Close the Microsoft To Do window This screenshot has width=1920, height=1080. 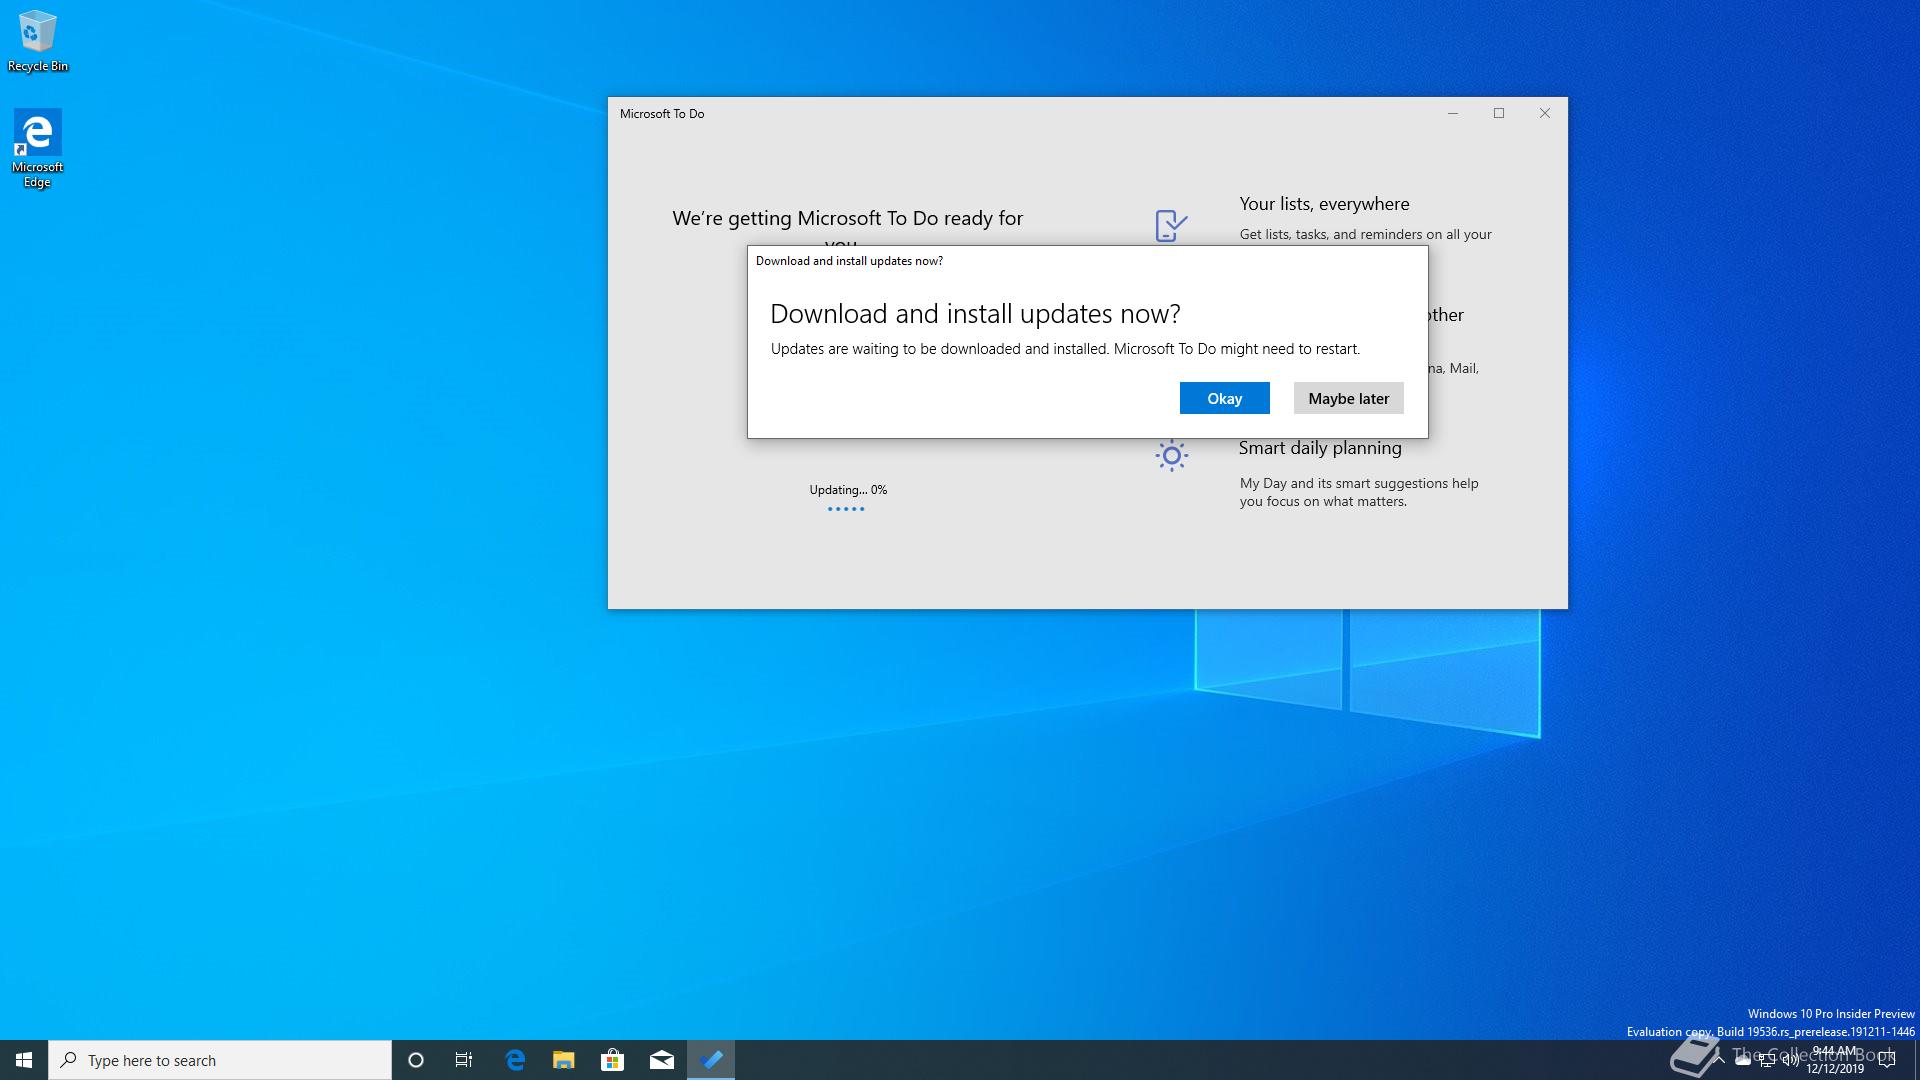click(x=1545, y=113)
